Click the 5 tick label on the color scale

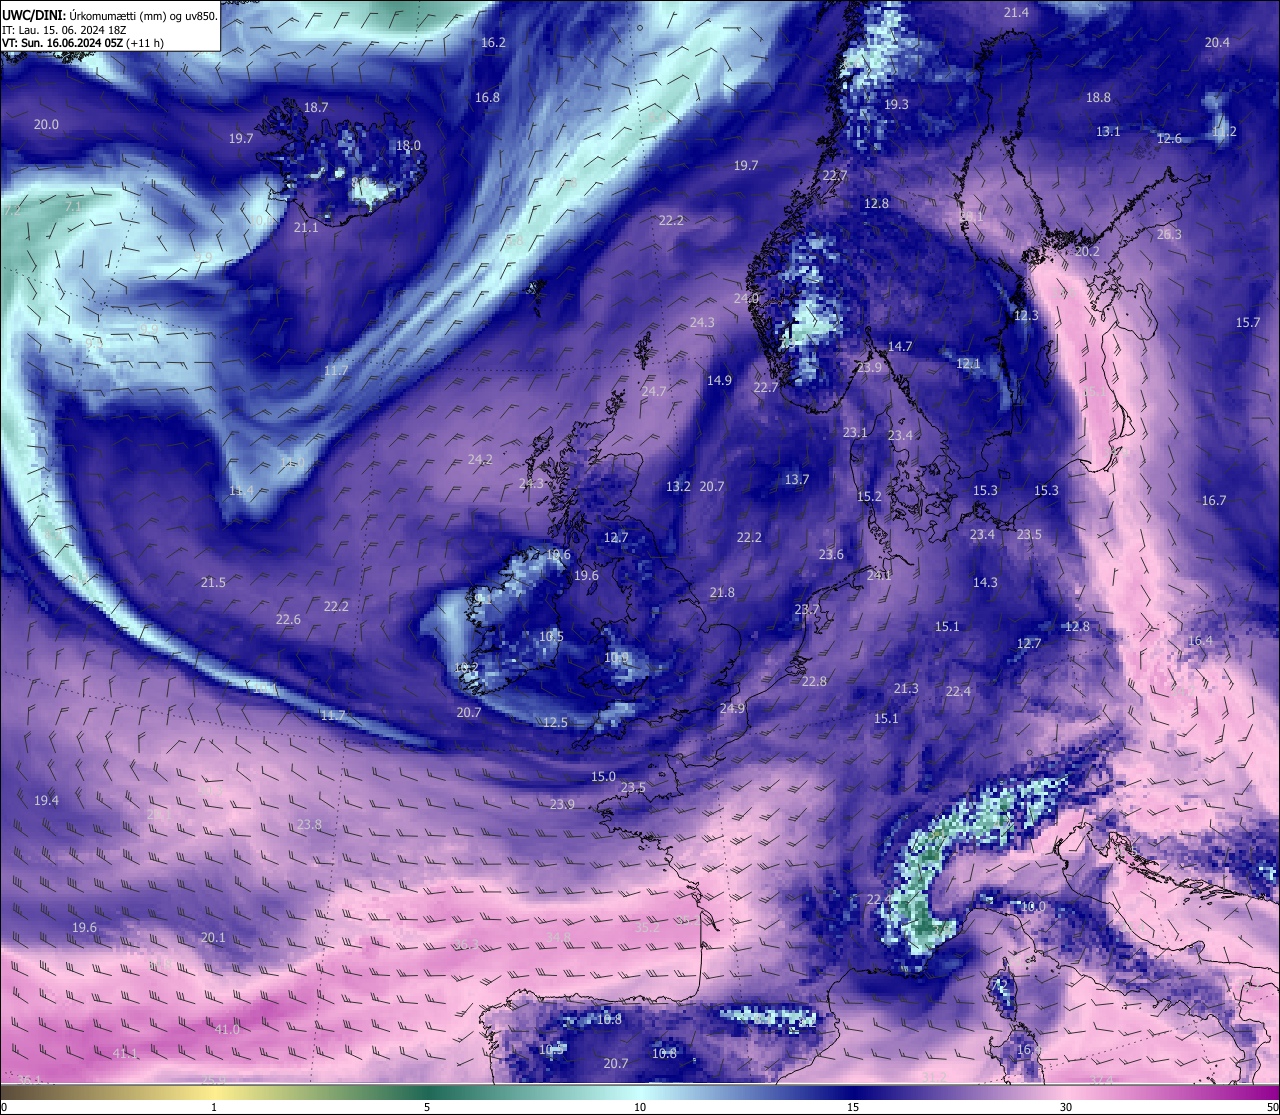[427, 1107]
